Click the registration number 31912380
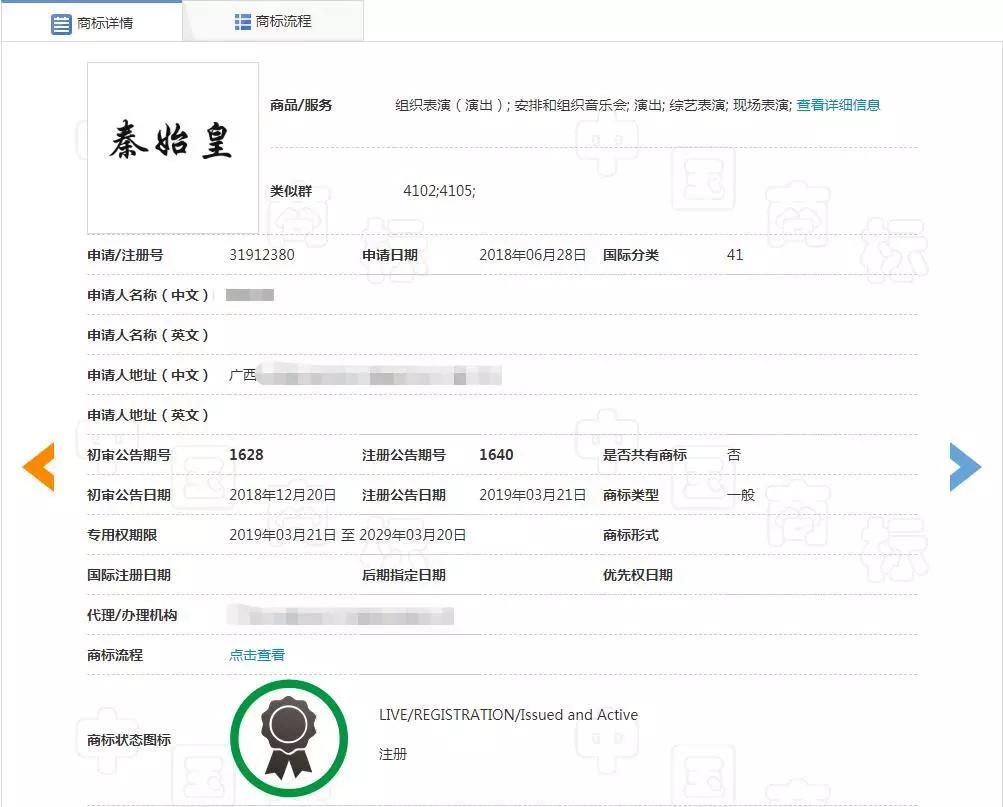Screen dimensions: 1003x807 pos(262,255)
